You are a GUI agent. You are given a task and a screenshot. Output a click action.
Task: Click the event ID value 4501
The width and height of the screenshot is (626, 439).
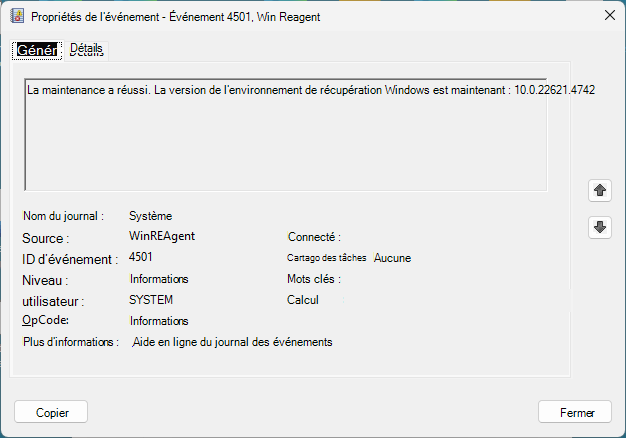coord(141,257)
